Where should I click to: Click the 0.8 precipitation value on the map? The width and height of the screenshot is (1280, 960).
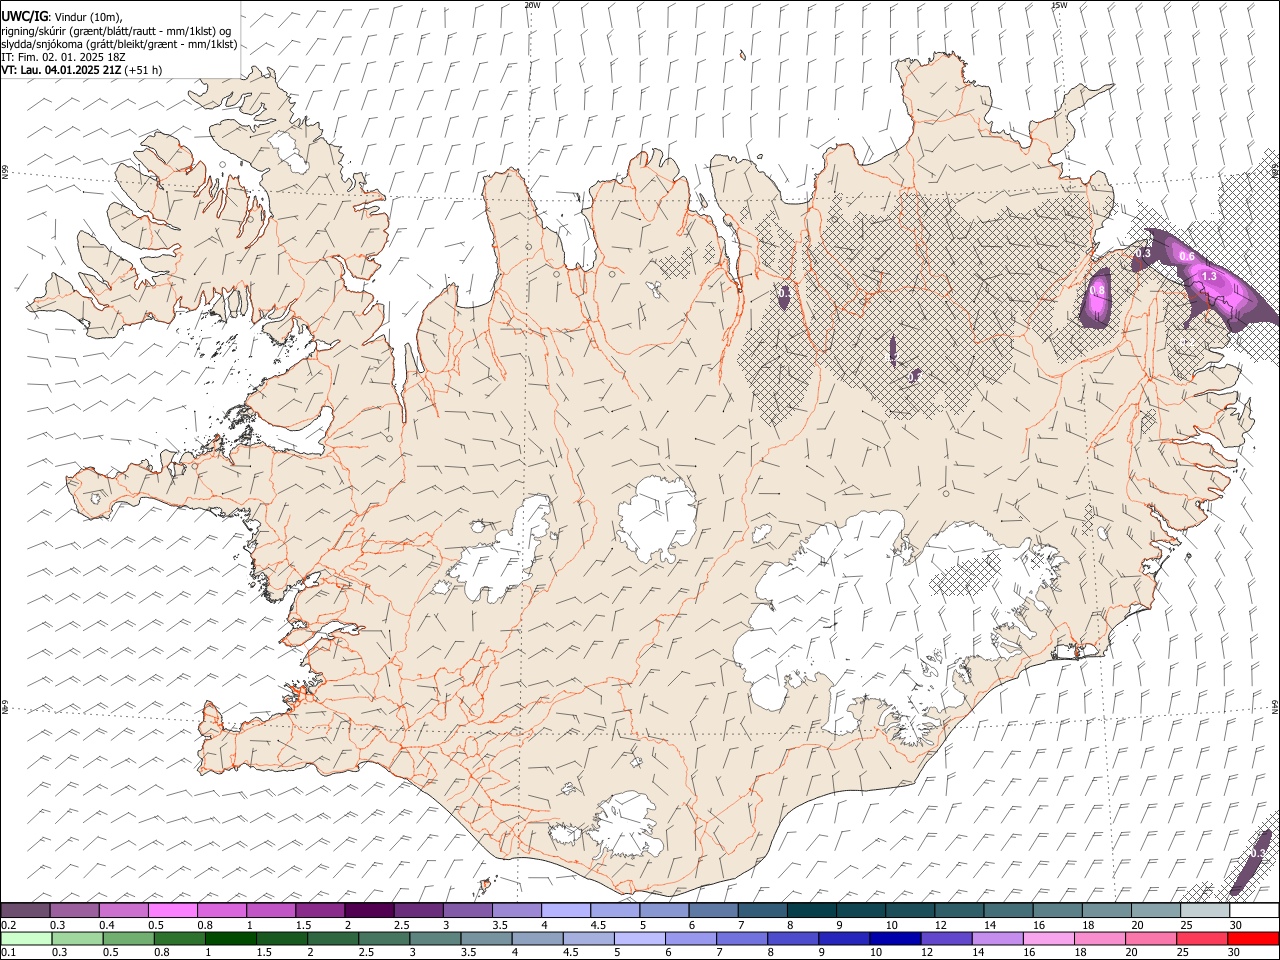(x=1097, y=290)
